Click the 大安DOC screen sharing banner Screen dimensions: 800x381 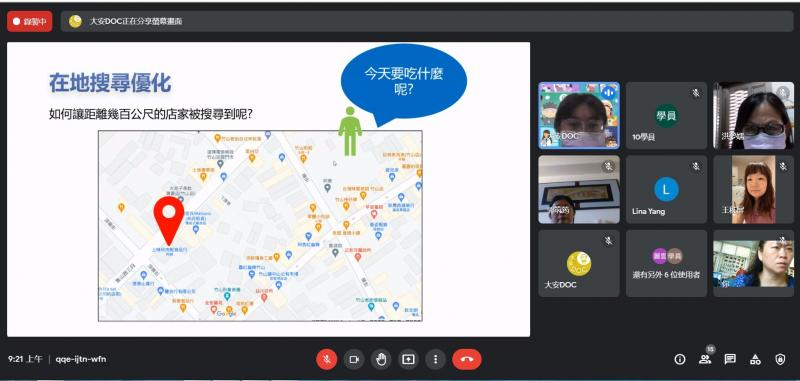[x=427, y=21]
